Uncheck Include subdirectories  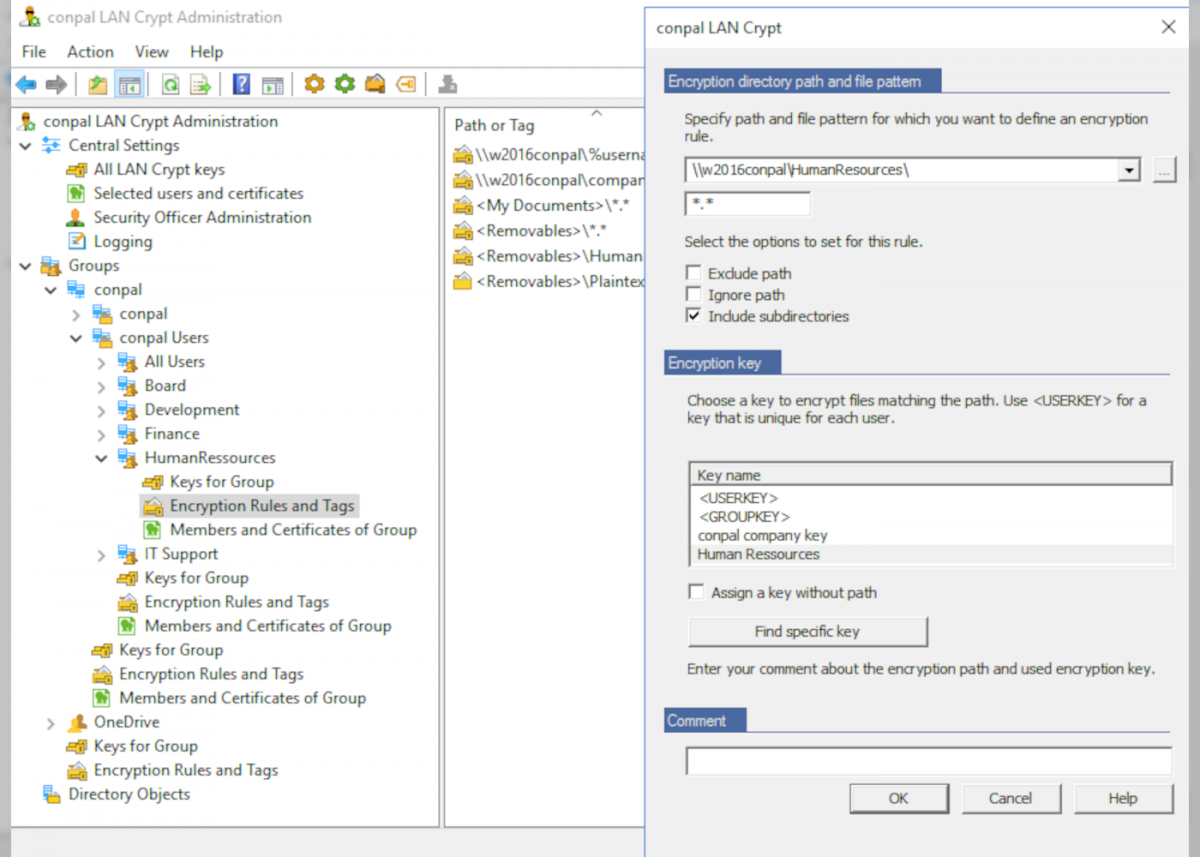tap(695, 315)
